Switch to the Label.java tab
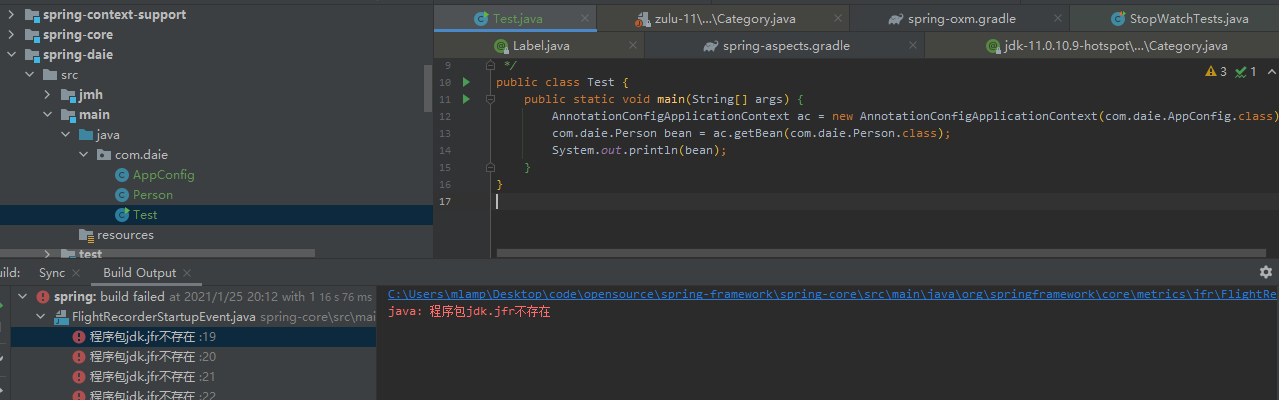 (x=539, y=46)
